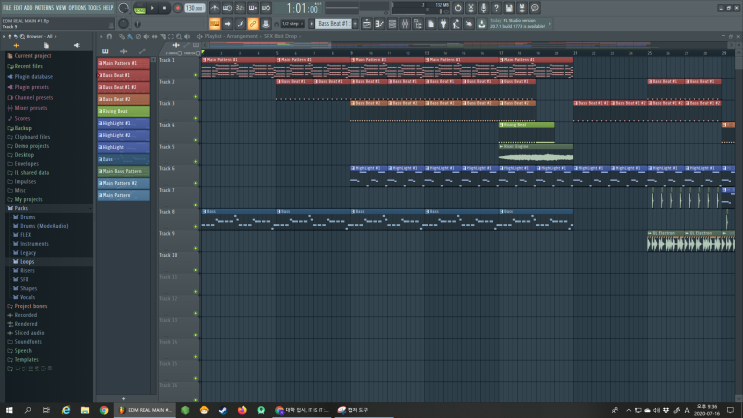This screenshot has width=743, height=418.
Task: Click the Stop transport button
Action: [x=164, y=8]
